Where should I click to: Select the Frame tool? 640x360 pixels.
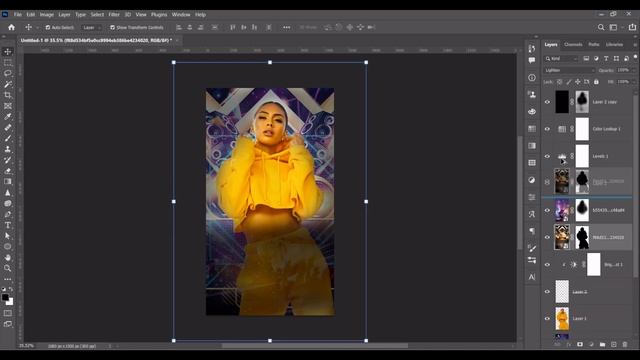click(8, 106)
